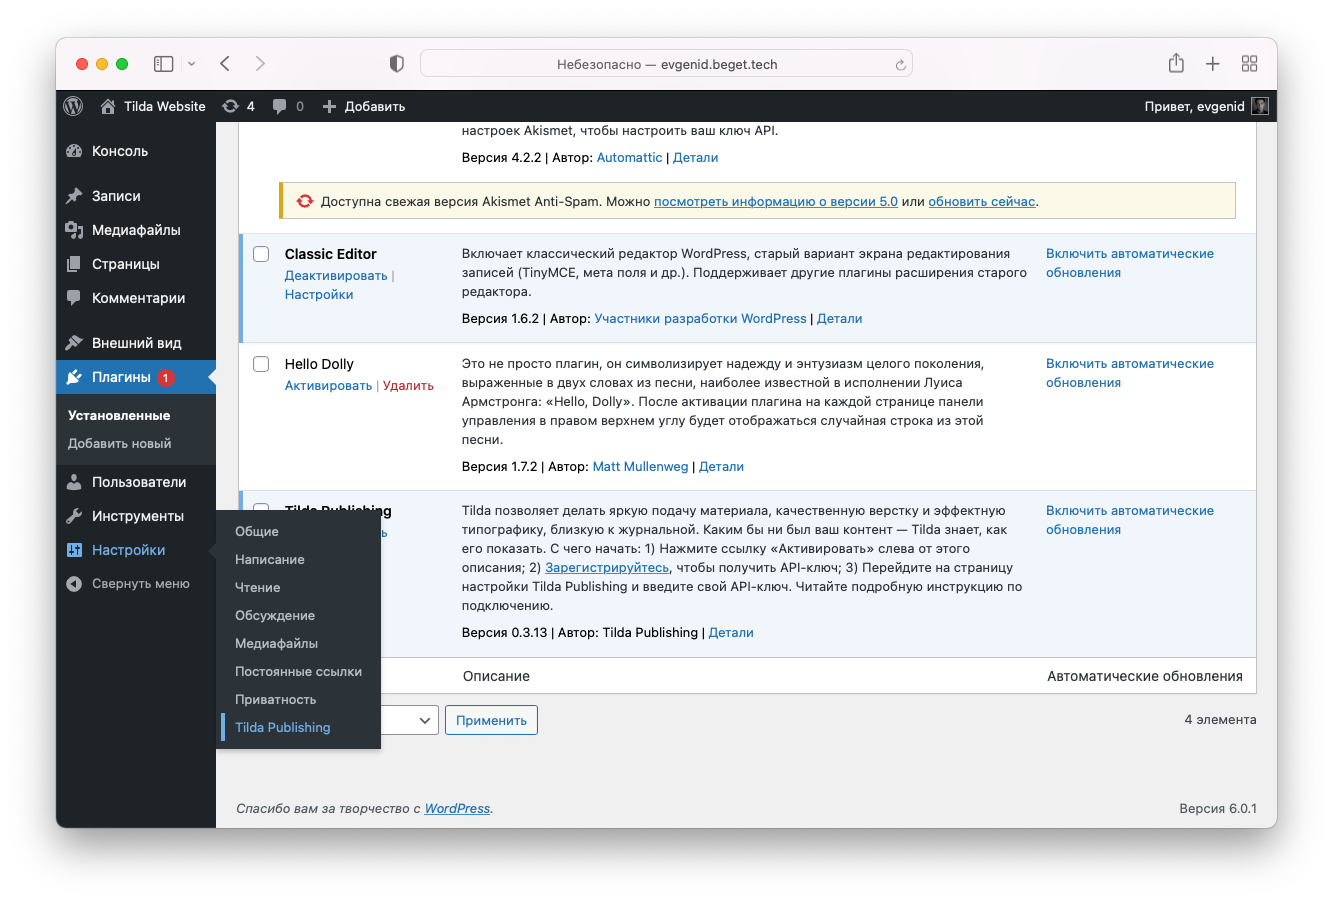Click the Медиафайлы media icon

coord(74,230)
